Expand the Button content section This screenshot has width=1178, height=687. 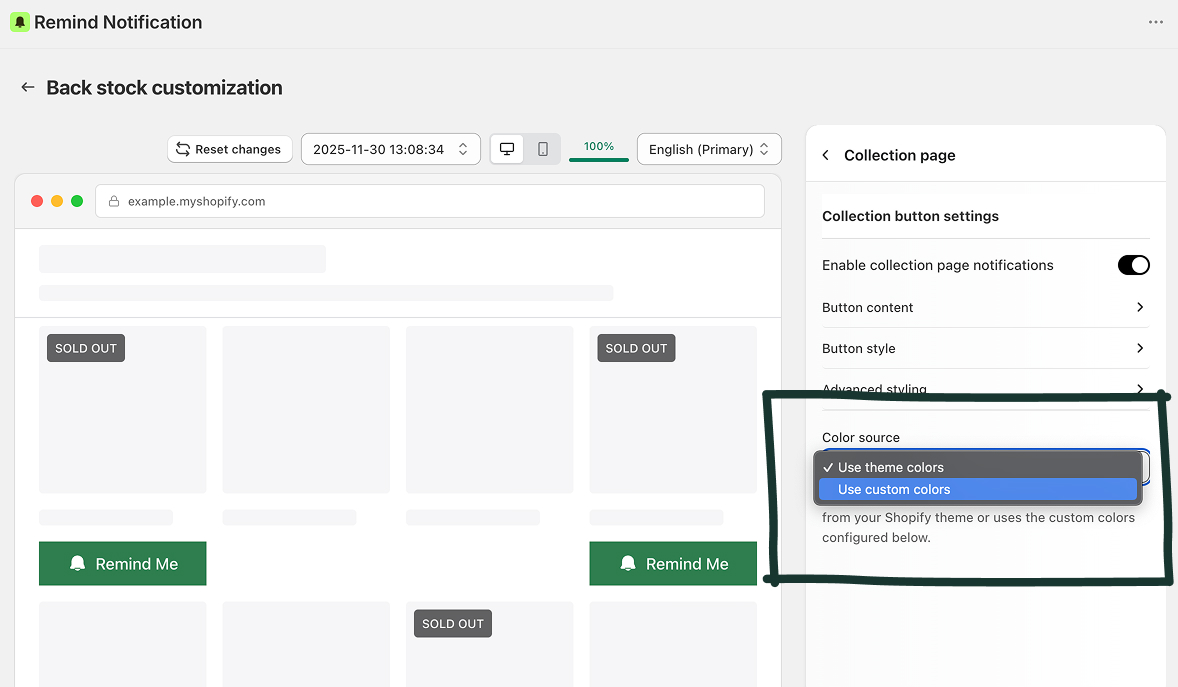[985, 307]
